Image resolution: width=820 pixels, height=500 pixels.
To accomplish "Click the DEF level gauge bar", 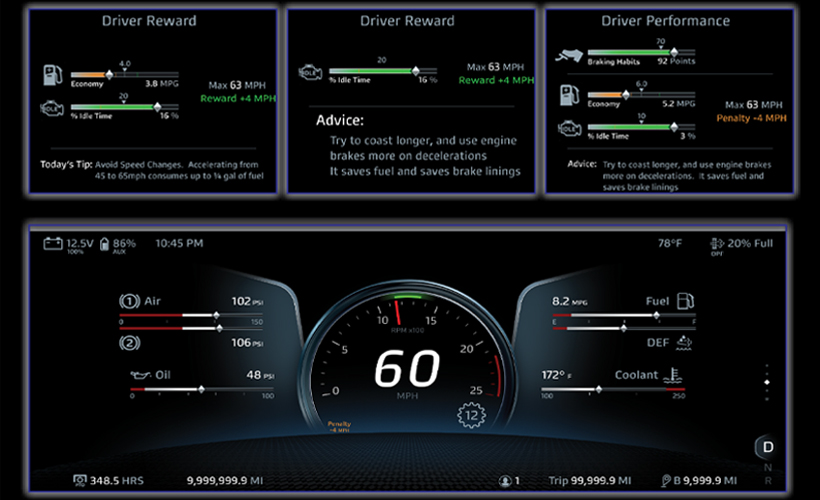I will coord(624,328).
